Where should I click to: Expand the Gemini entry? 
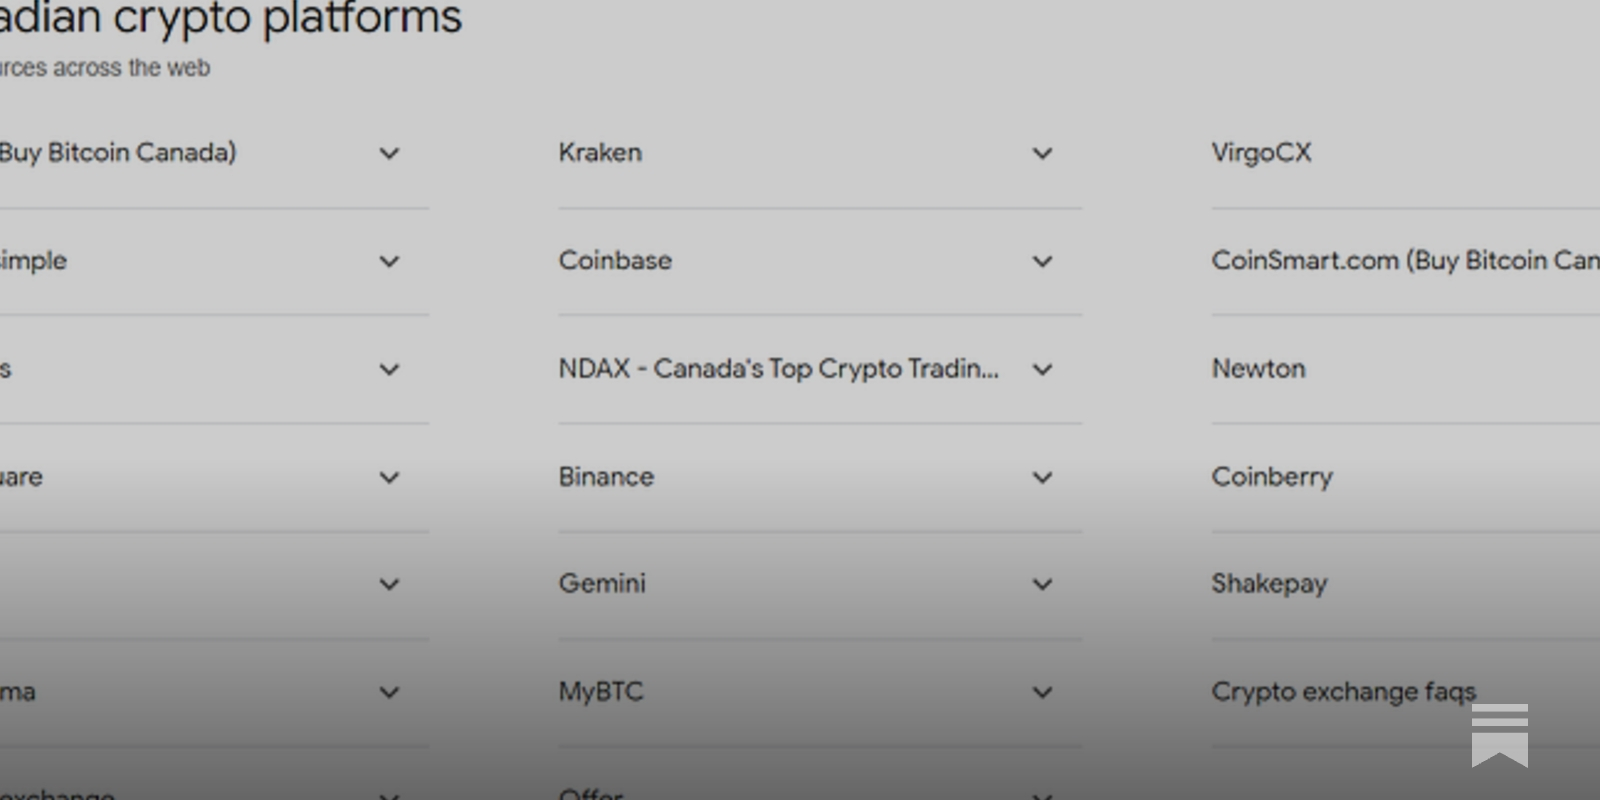(x=1042, y=584)
